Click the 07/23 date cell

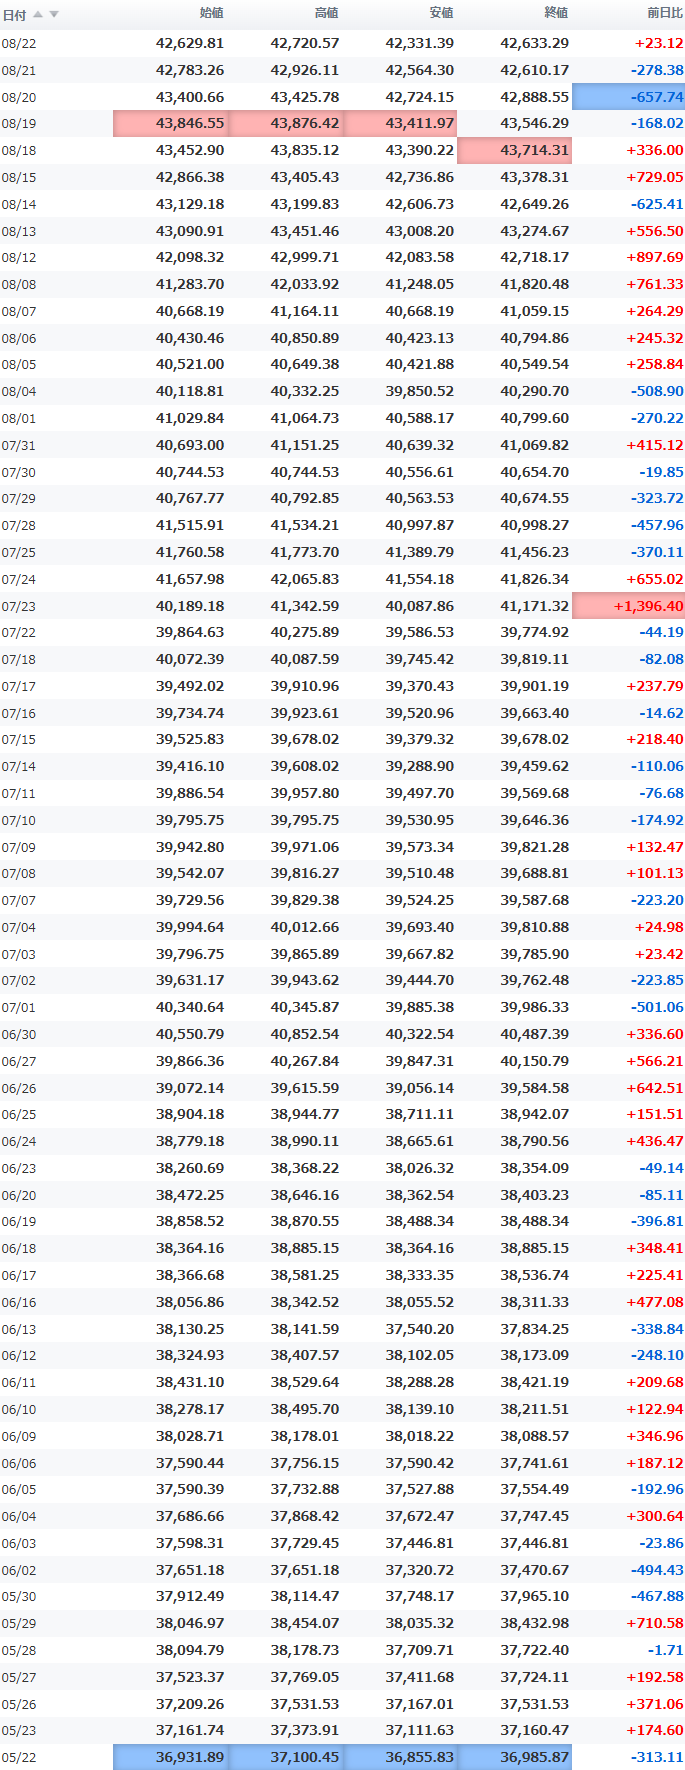tap(19, 607)
